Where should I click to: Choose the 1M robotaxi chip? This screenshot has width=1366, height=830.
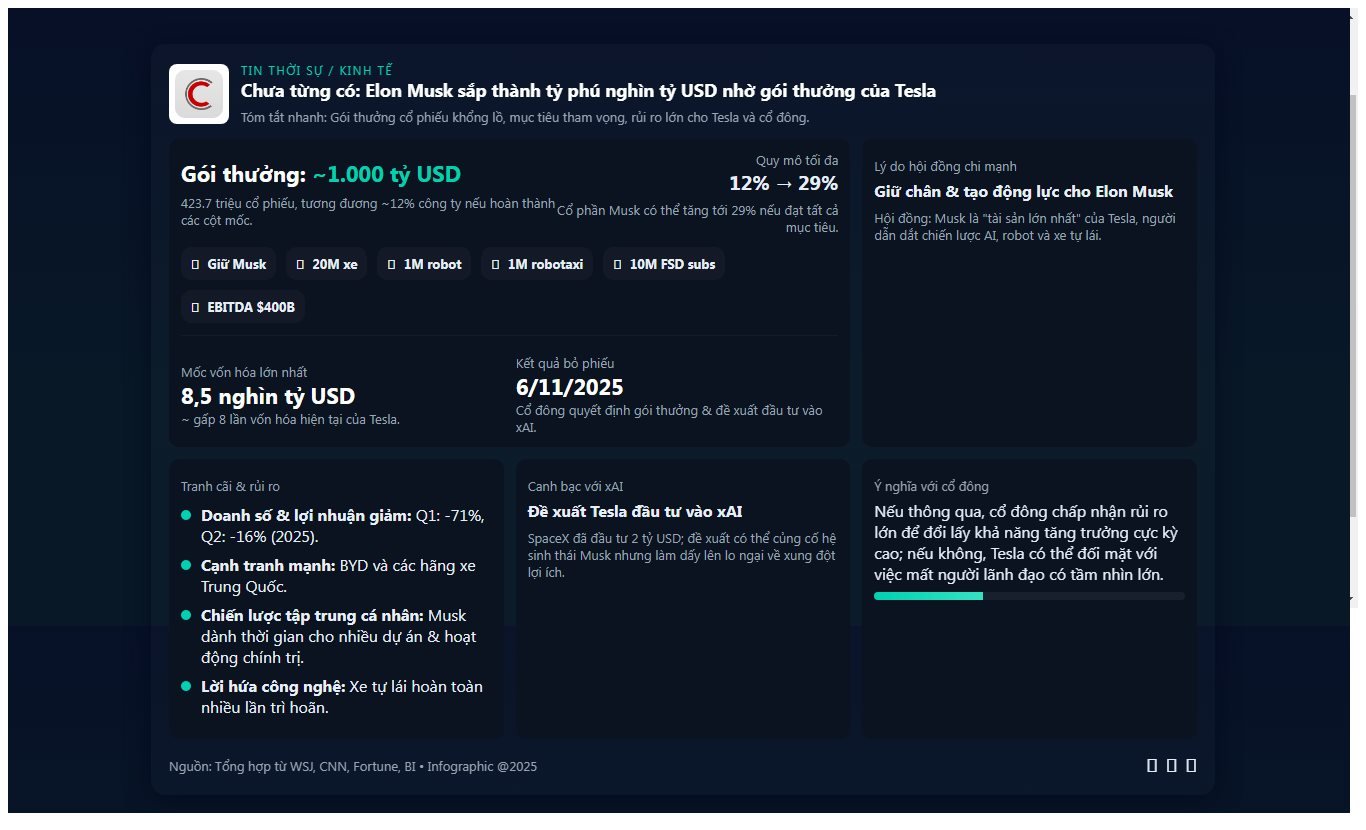pos(537,264)
